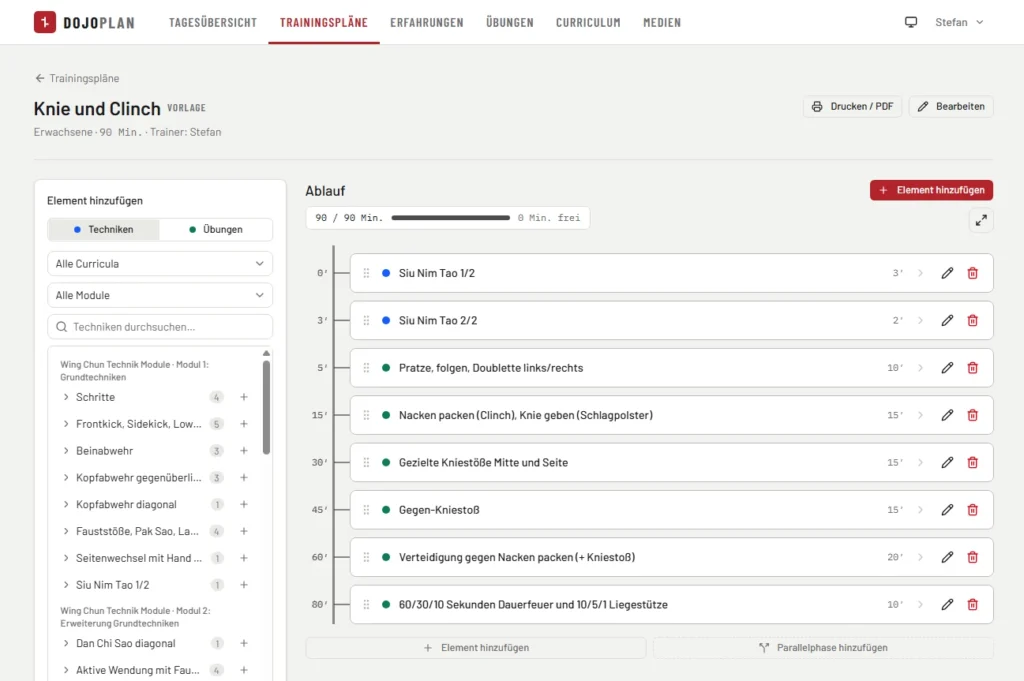Delete the Pratze, folgen, Doublette element
Screen dimensions: 1024x681
pos(972,368)
